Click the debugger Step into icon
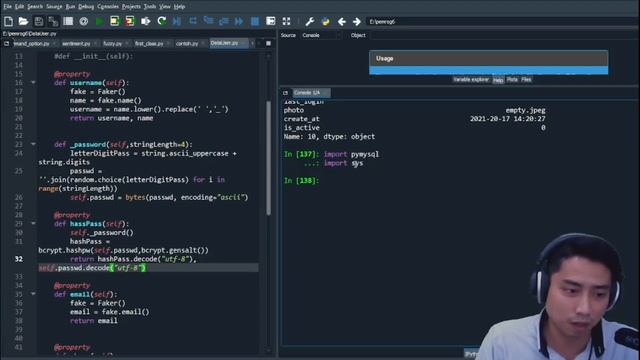Image resolution: width=640 pixels, height=360 pixels. [x=208, y=21]
